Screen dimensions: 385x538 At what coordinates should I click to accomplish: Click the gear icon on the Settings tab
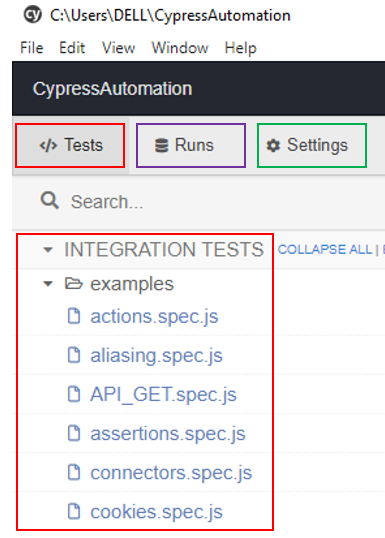tap(273, 145)
